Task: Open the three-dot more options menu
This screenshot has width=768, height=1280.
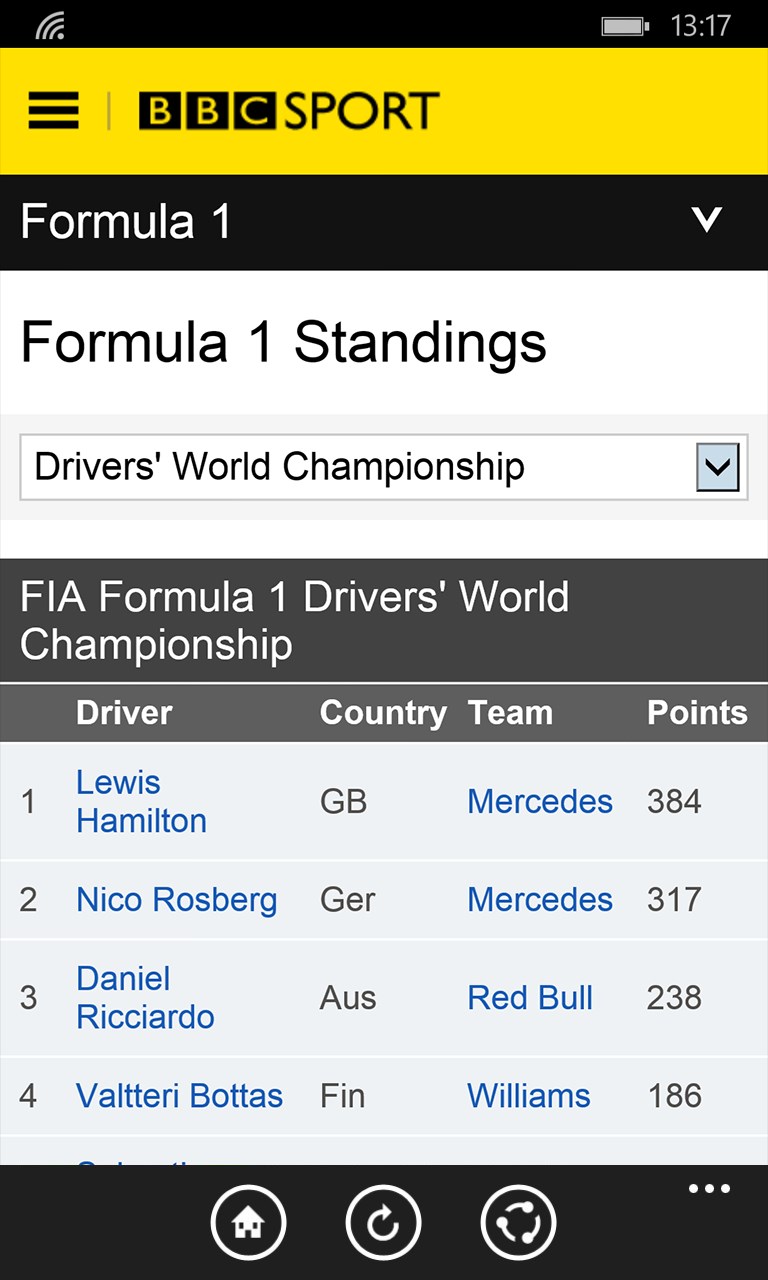Action: pos(709,1189)
